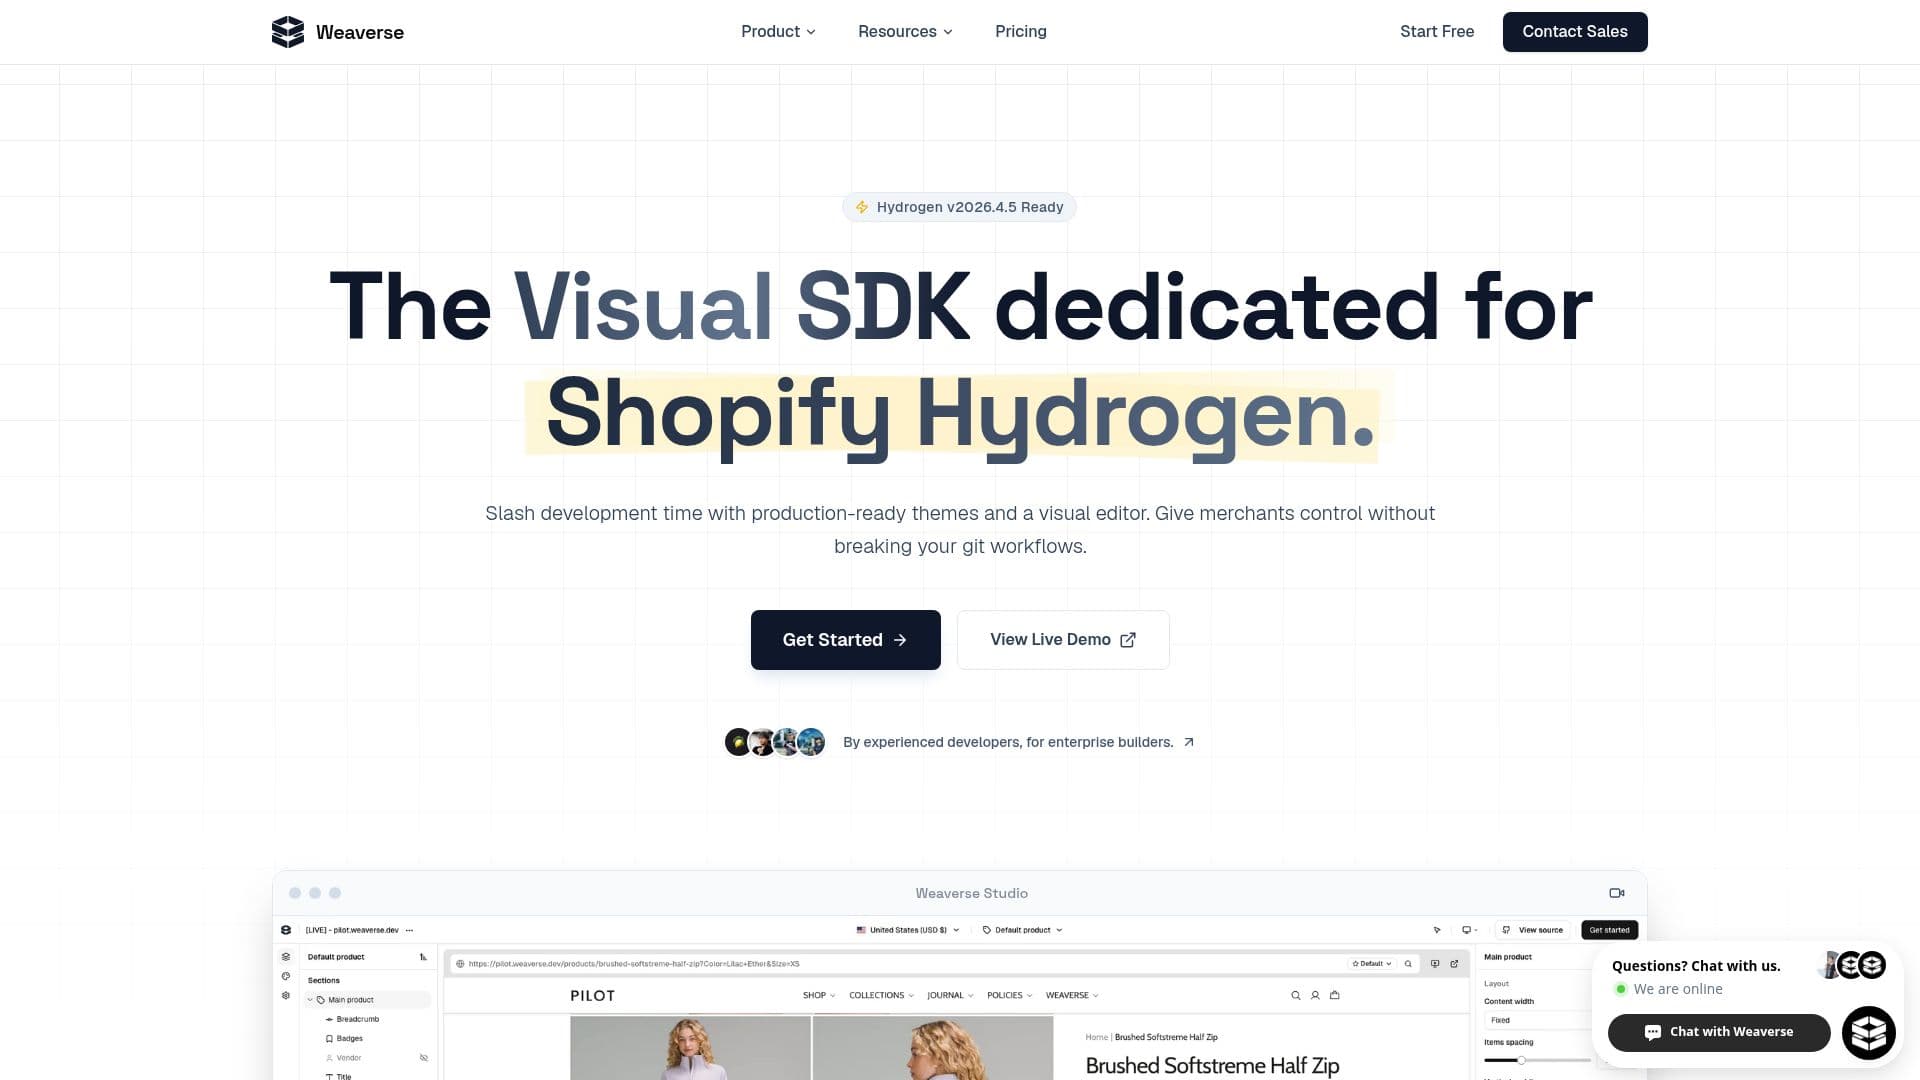
Task: Click the team avatars group
Action: 775,742
